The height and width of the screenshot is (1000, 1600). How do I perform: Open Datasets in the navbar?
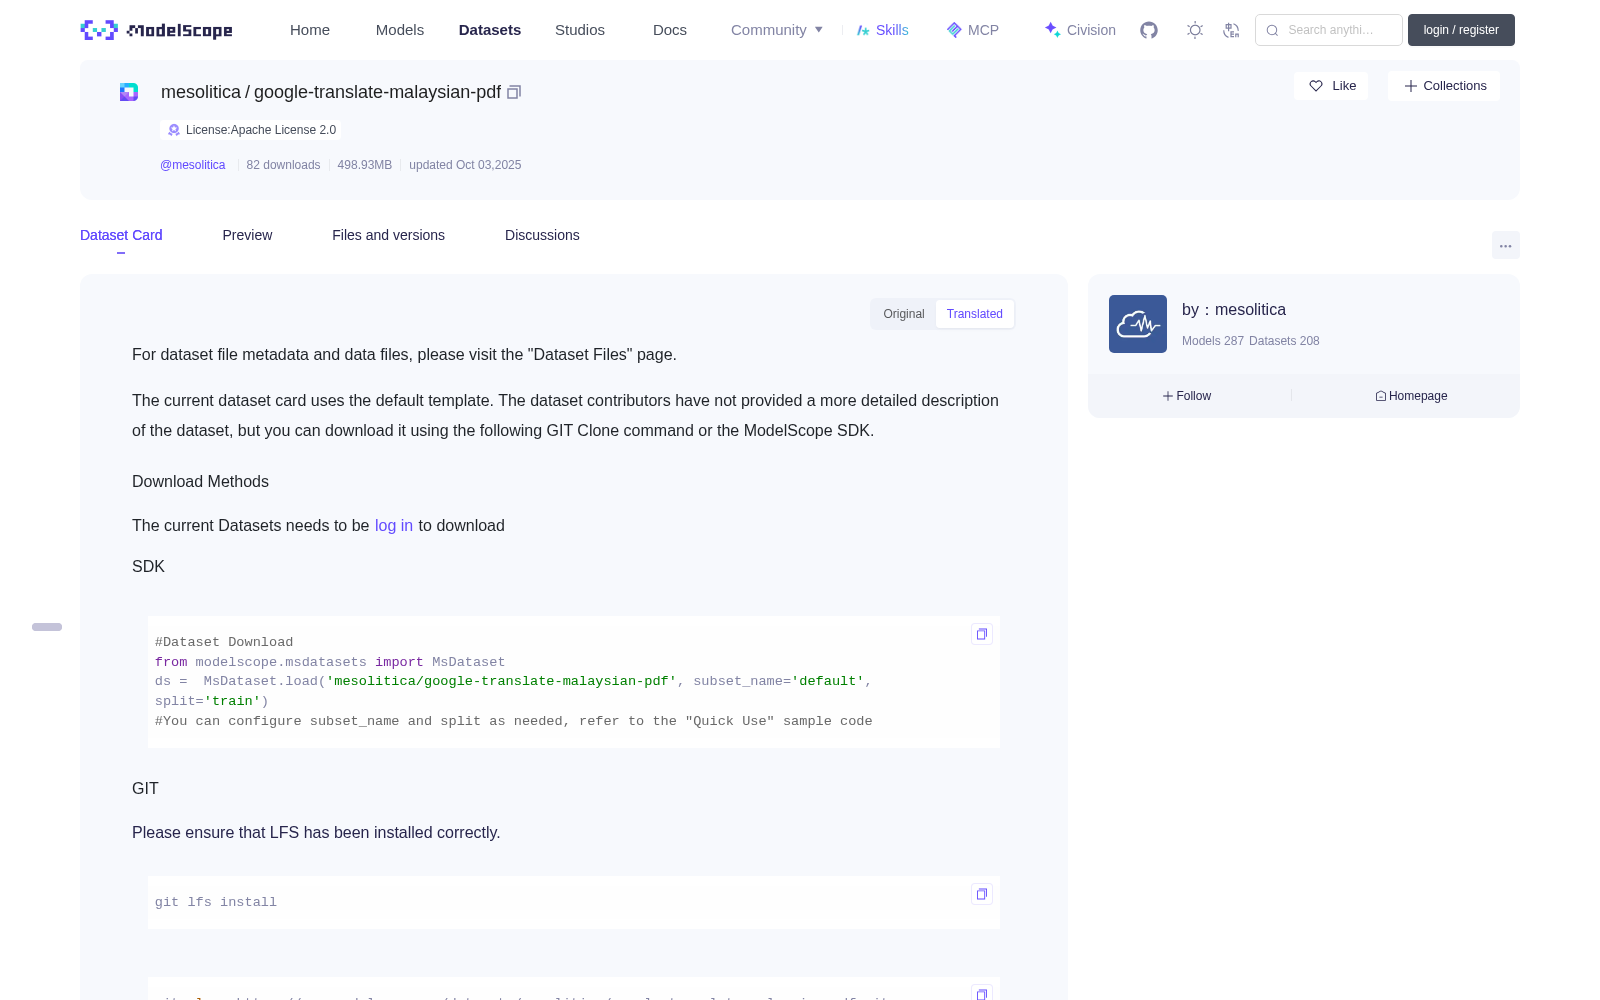tap(490, 30)
